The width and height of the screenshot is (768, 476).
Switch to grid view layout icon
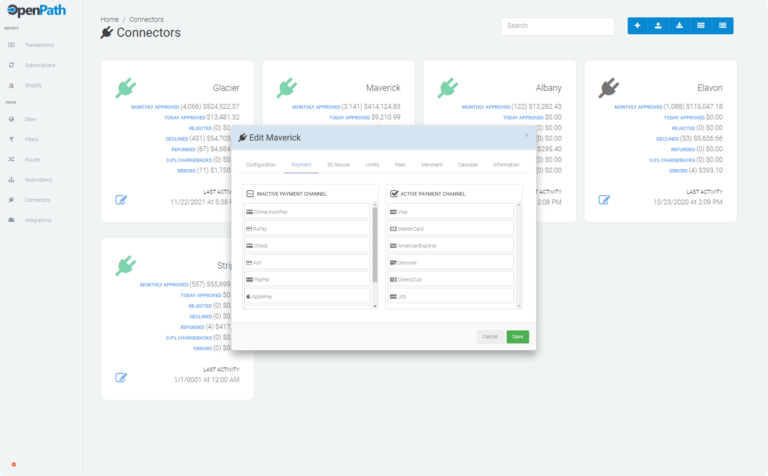coord(700,26)
